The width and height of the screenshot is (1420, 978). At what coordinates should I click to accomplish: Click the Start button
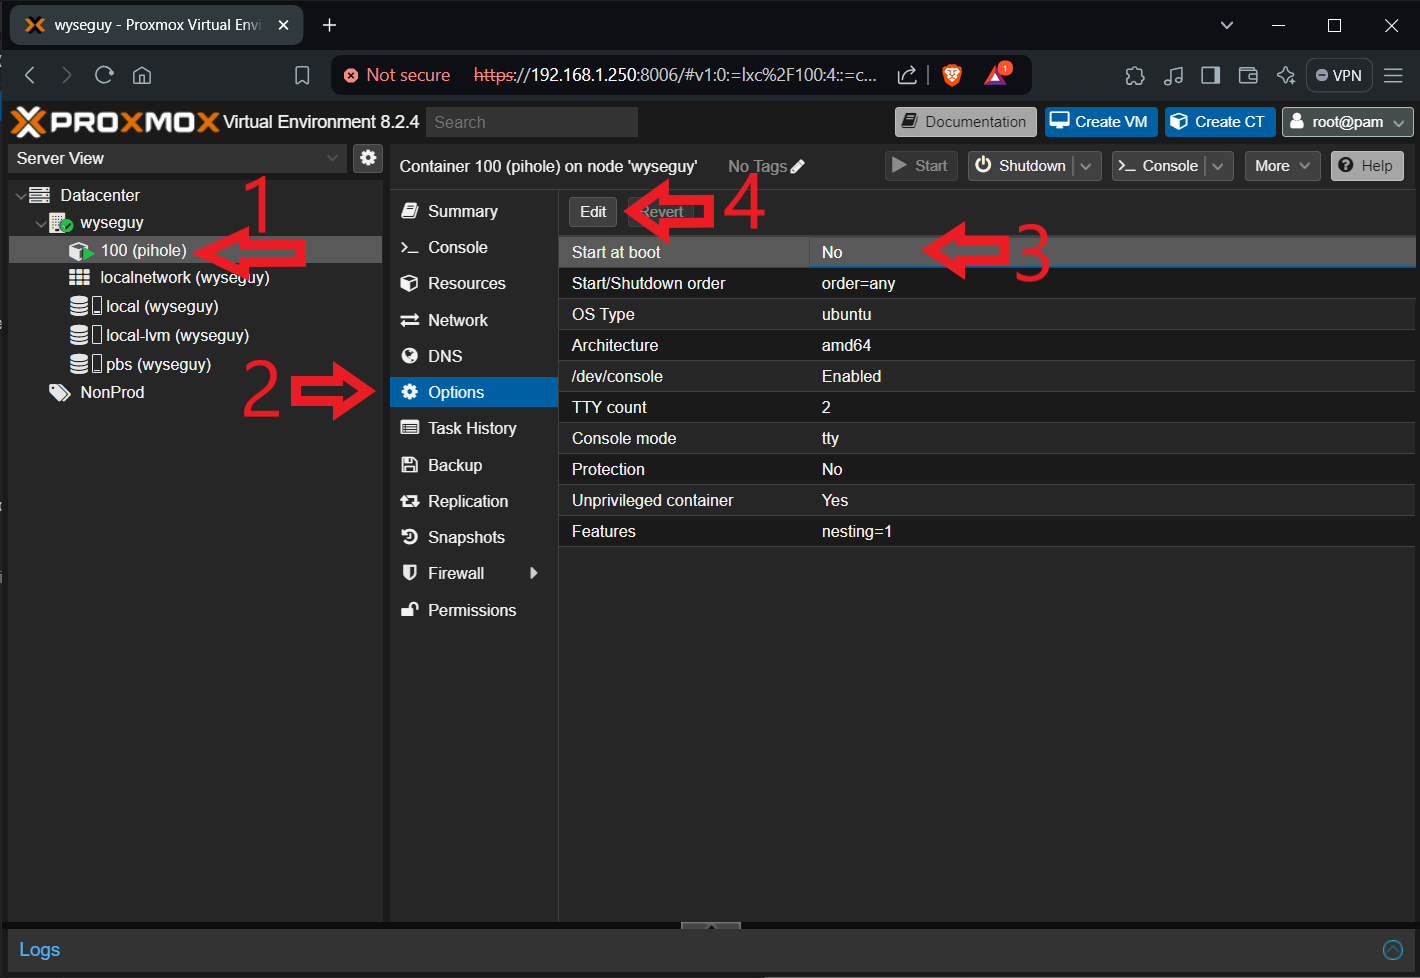(x=921, y=166)
